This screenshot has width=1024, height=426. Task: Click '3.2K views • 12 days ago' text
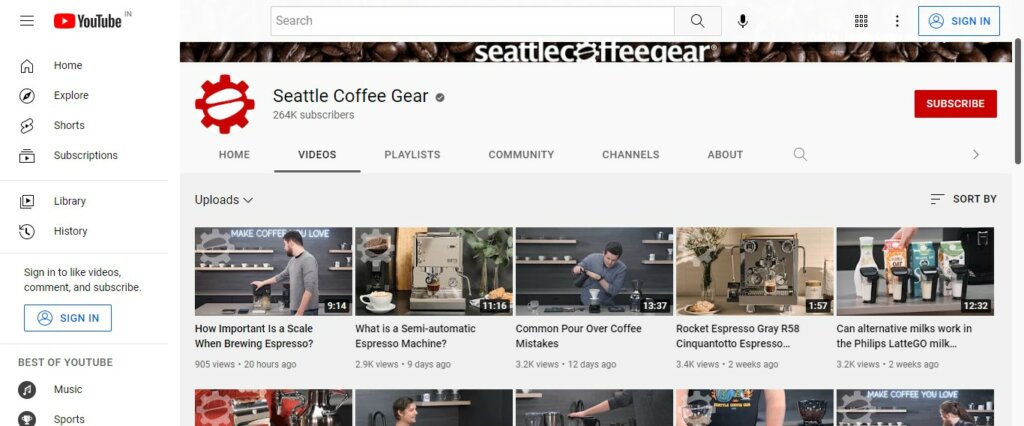pos(566,365)
